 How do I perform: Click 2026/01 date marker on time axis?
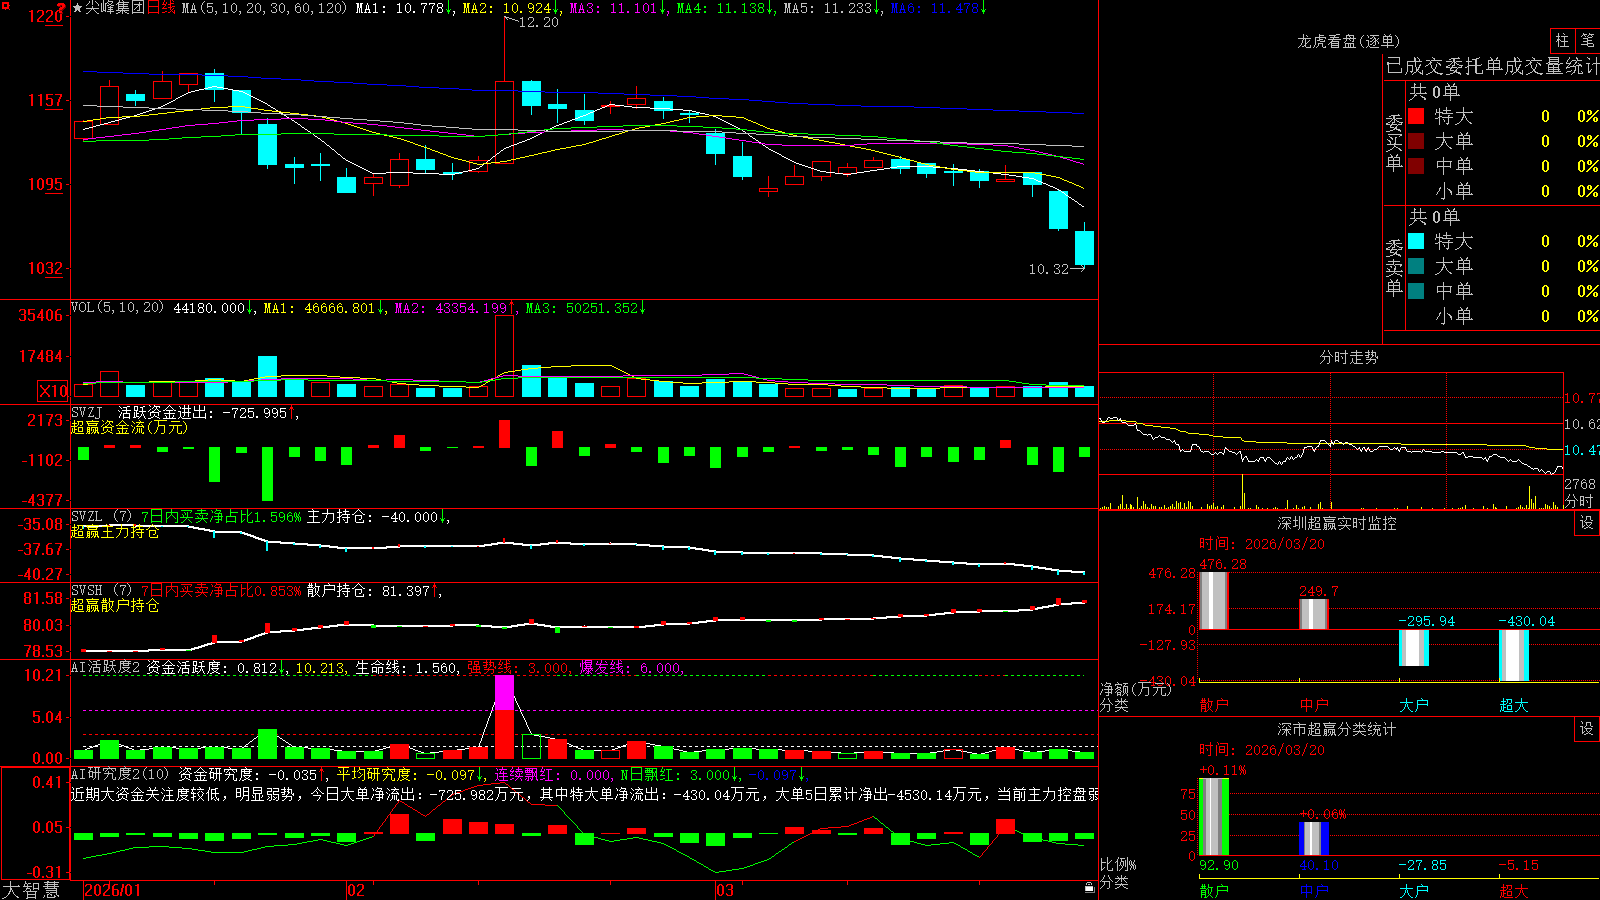pos(113,890)
